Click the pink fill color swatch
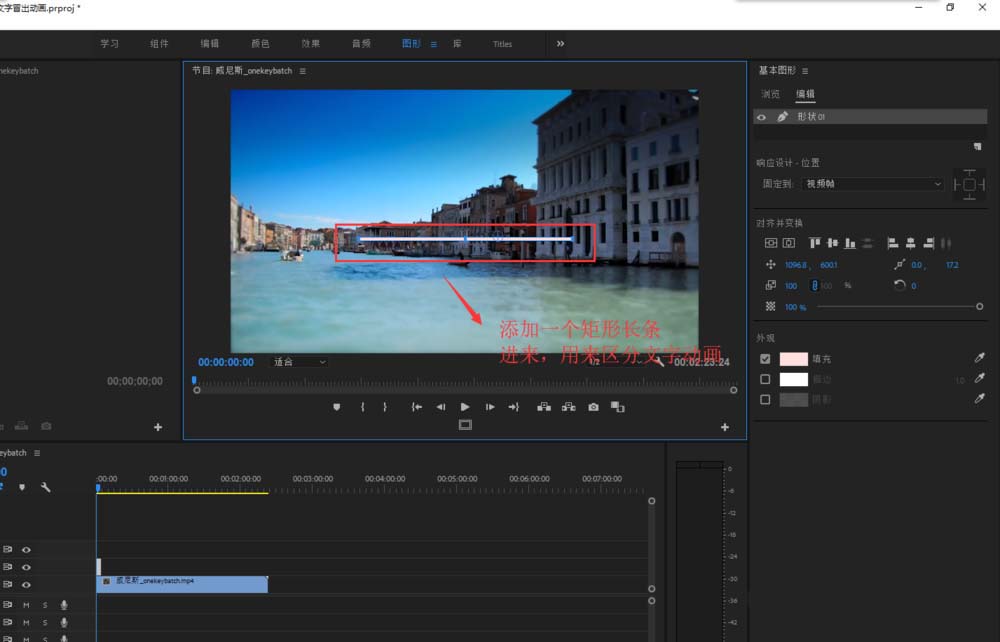 point(793,359)
